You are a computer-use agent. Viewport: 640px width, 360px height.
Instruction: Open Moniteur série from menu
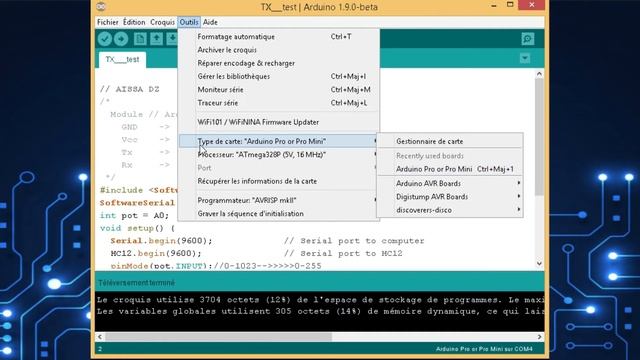click(x=278, y=89)
